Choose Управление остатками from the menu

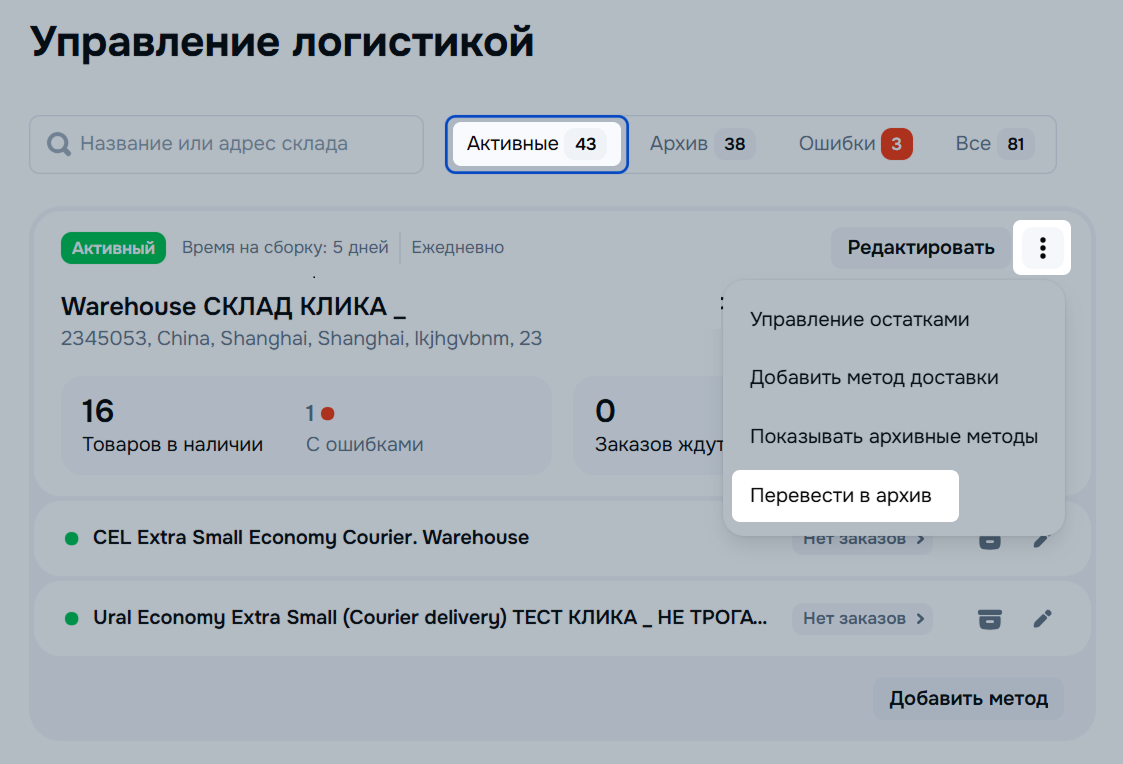(859, 320)
